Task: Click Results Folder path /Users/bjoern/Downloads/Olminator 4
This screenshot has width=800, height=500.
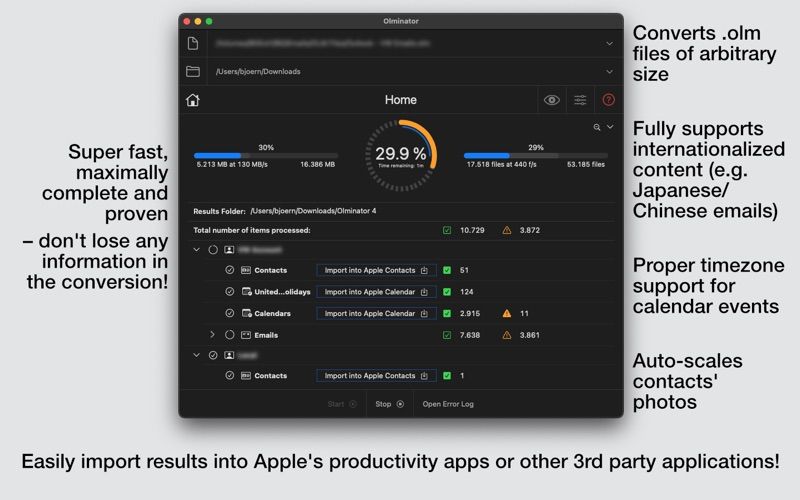Action: [313, 211]
